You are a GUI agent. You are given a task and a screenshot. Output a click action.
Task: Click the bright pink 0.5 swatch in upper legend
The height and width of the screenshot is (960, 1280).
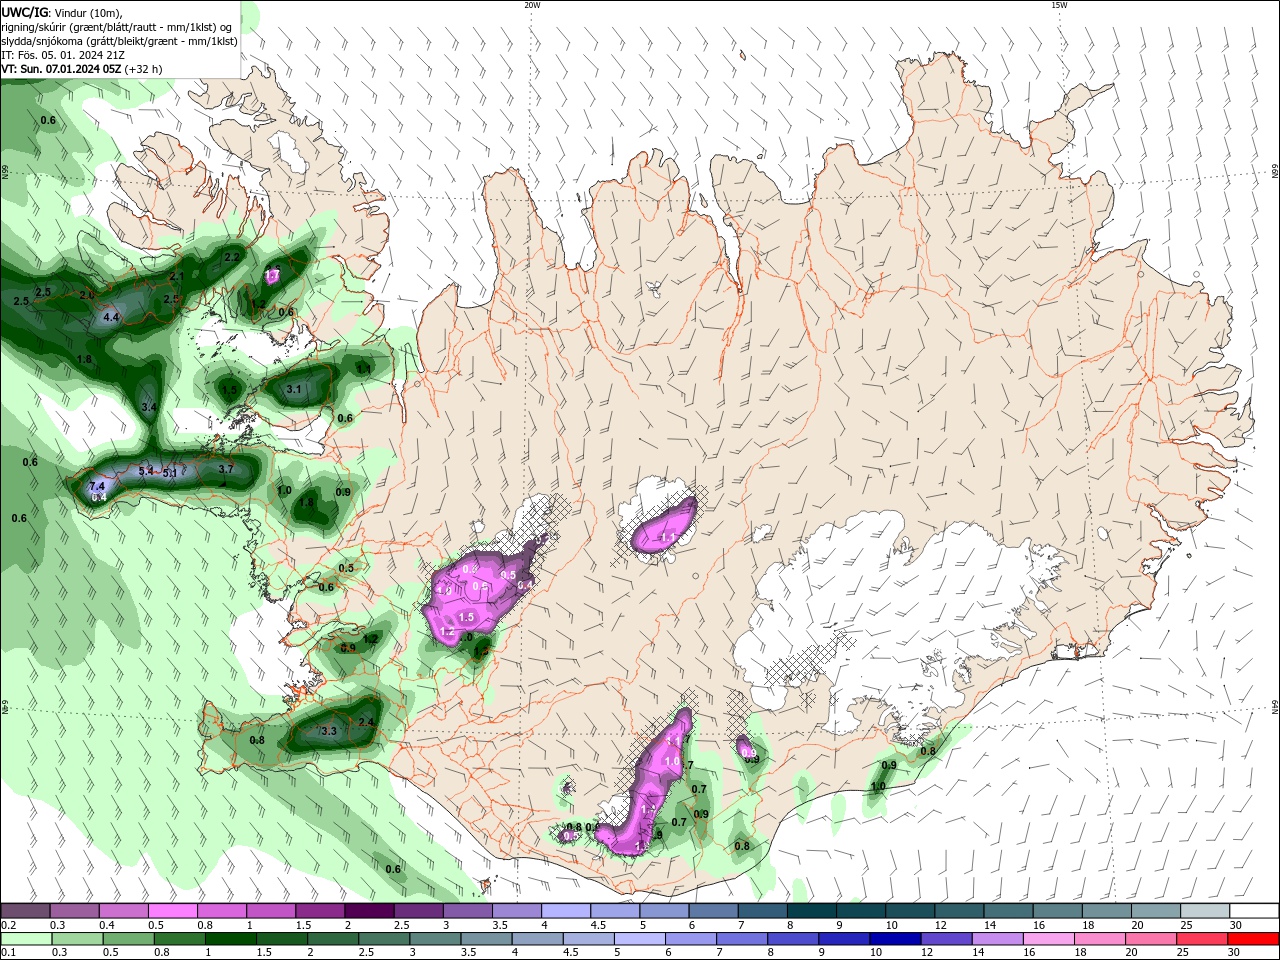pos(172,911)
